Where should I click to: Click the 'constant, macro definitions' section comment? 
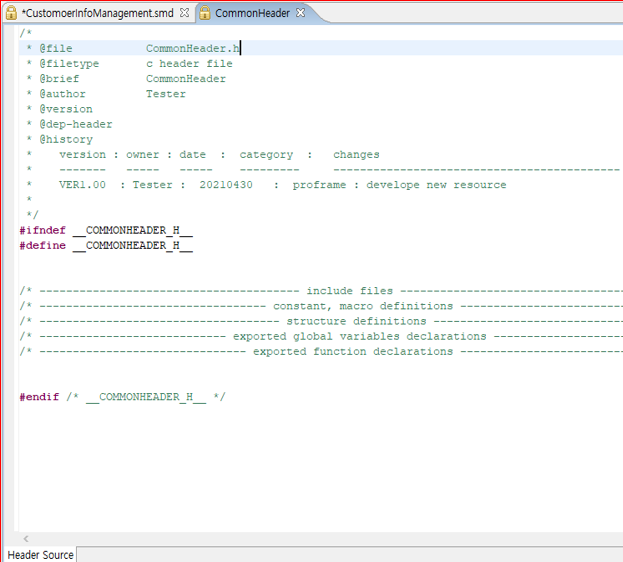coord(363,306)
